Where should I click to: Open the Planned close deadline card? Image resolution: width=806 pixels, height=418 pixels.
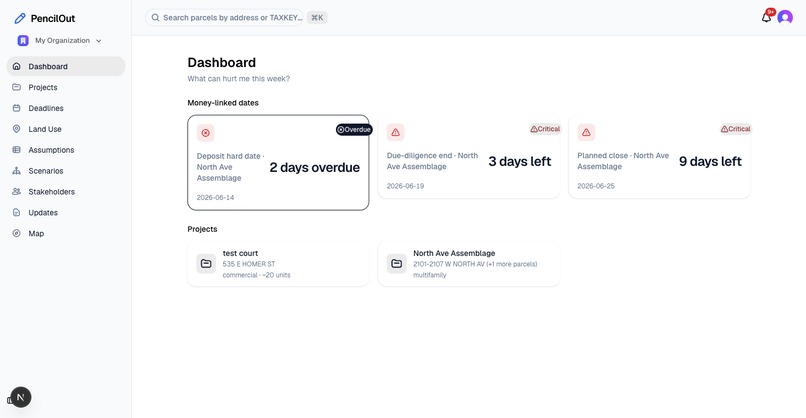coord(660,157)
